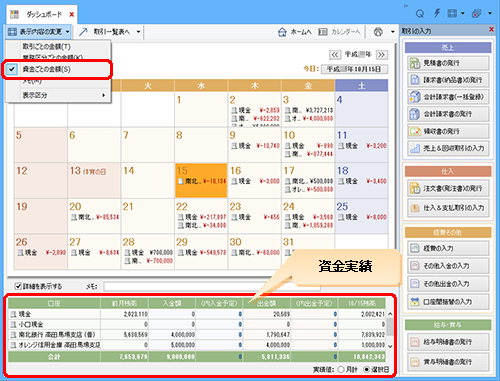The image size is (500, 381).
Task: Click the search magnifier icon in title bar
Action: pos(420,14)
